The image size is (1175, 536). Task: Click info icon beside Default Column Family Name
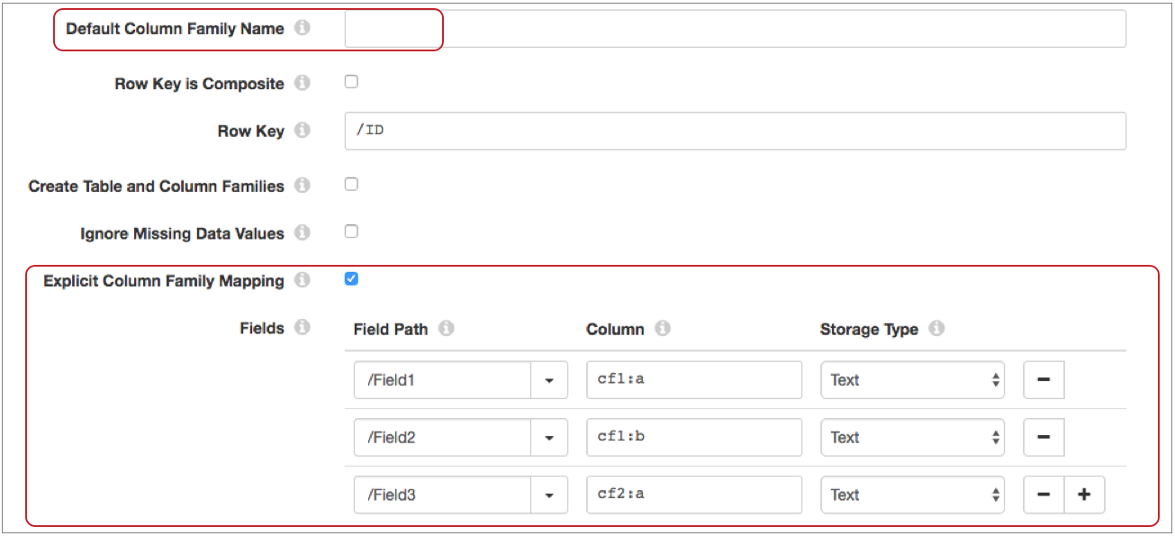click(302, 28)
